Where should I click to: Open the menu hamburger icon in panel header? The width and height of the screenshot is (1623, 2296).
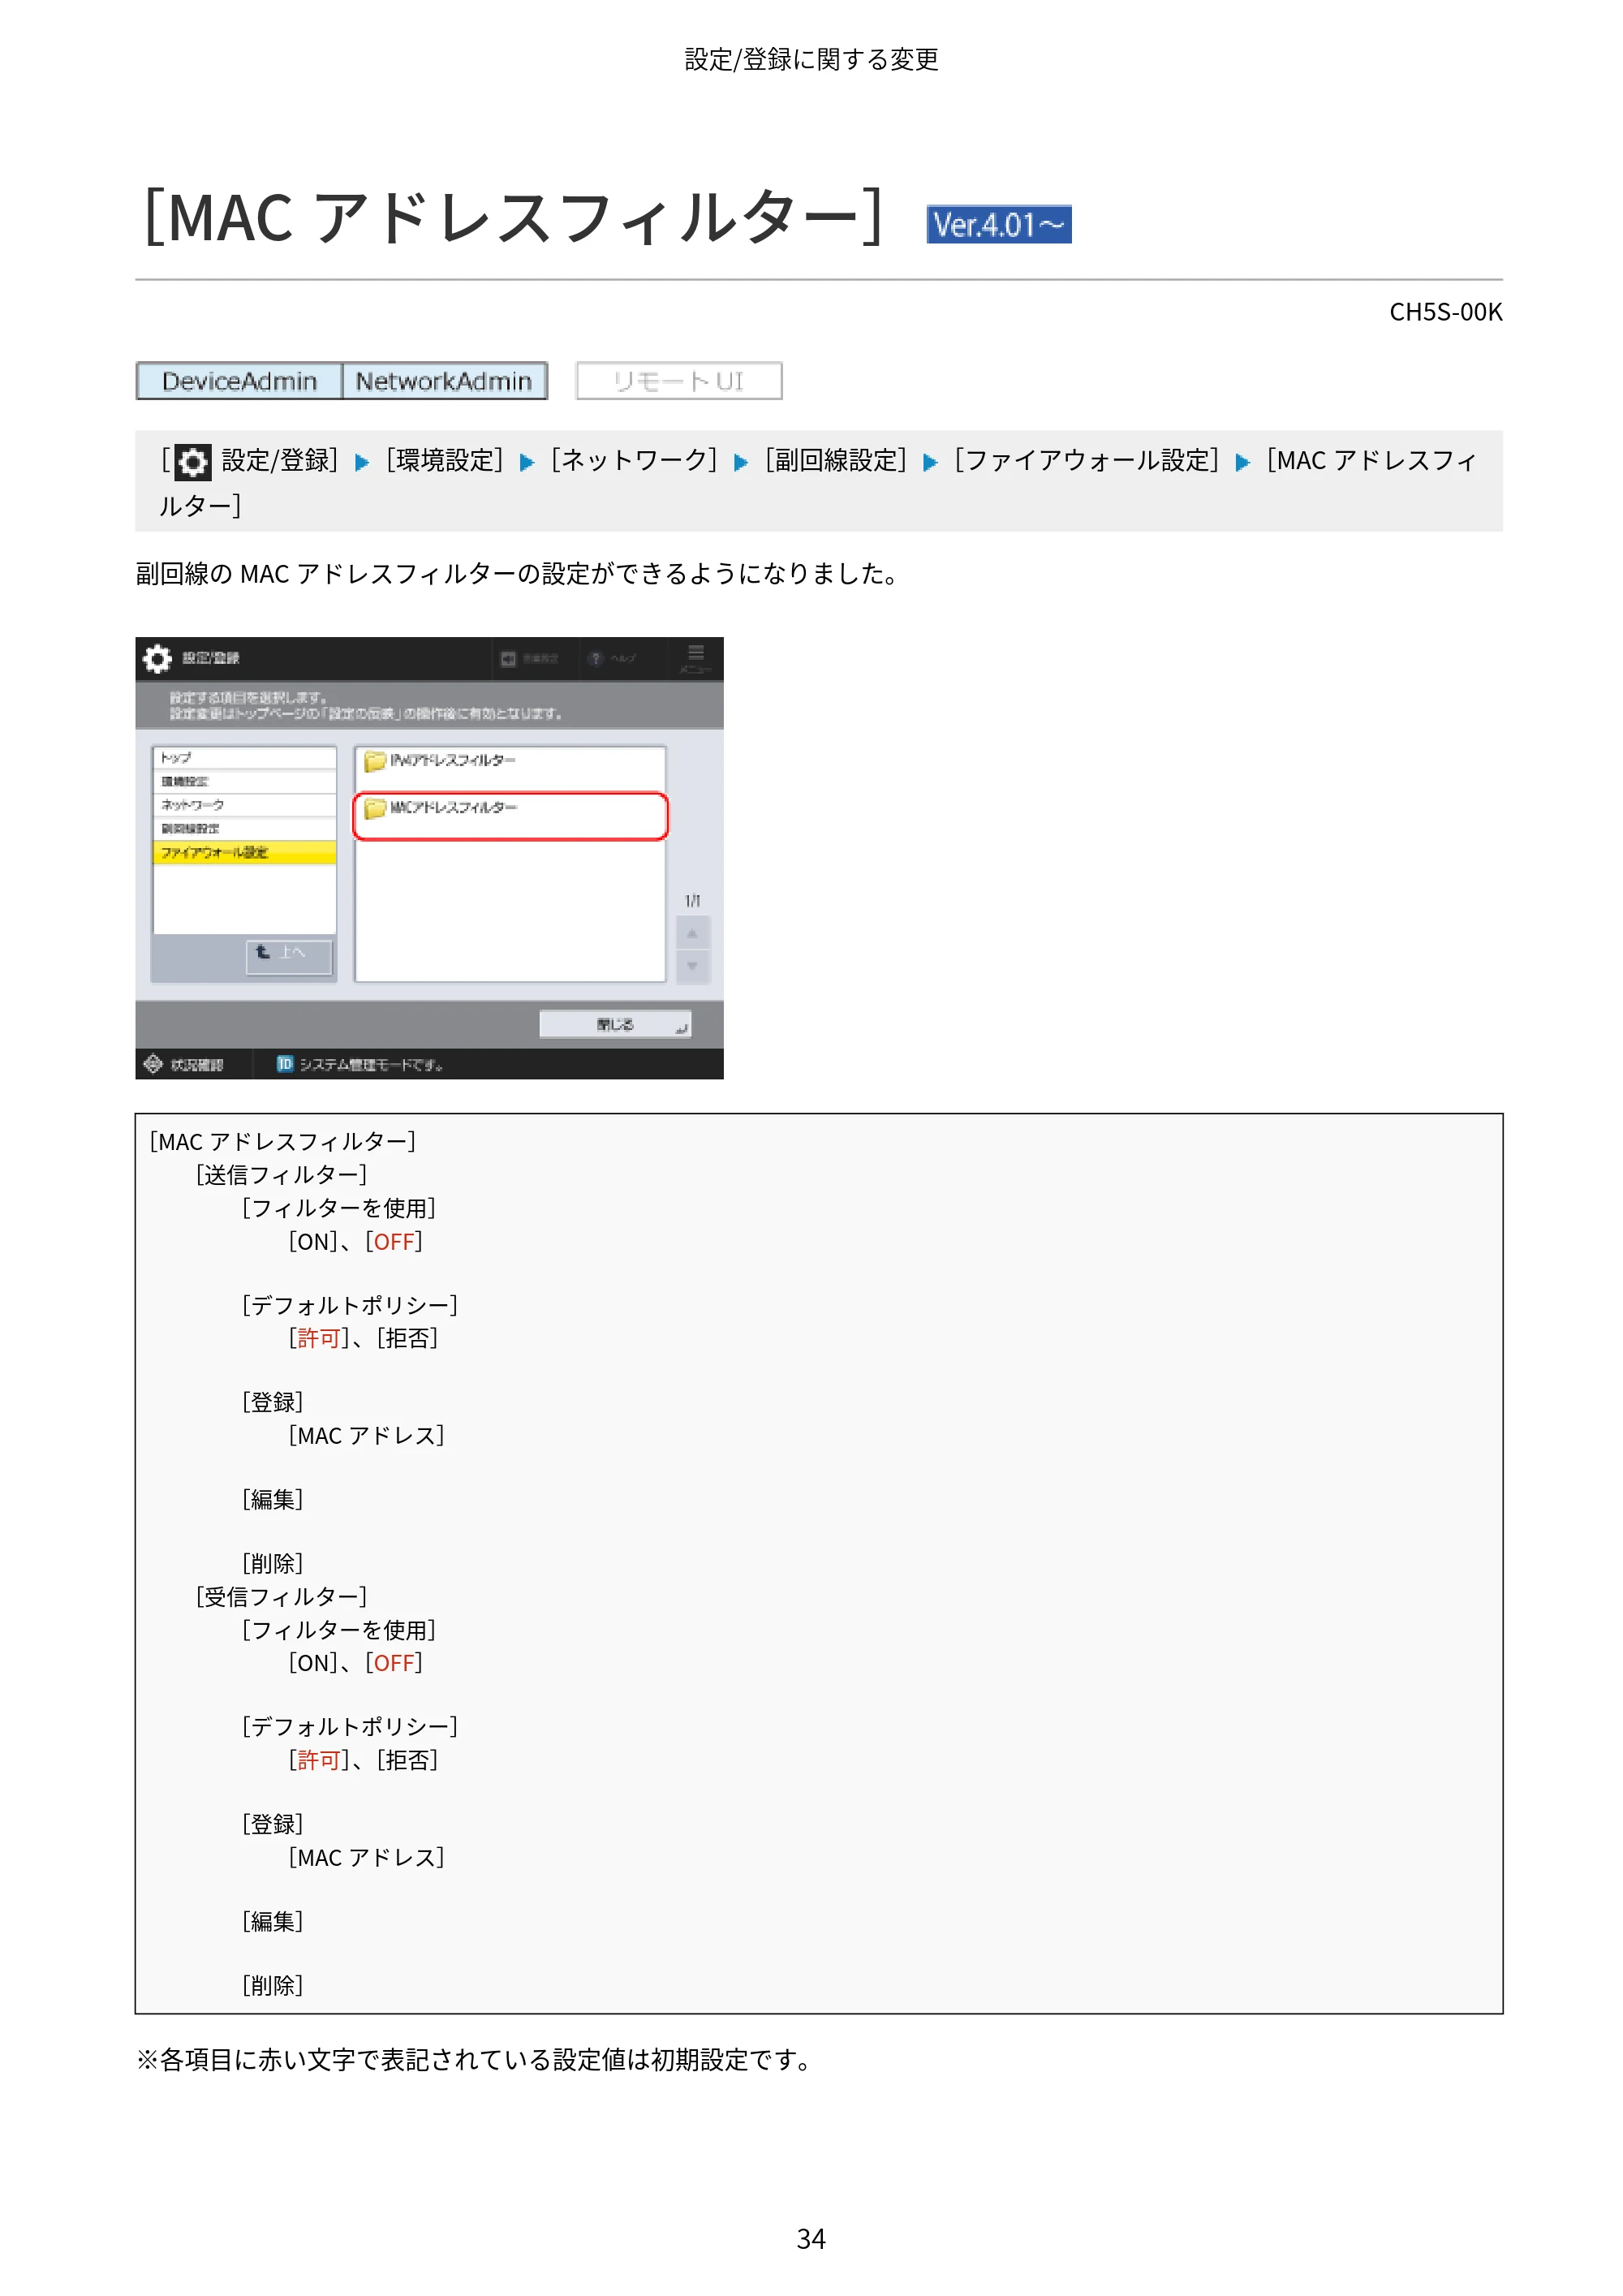pyautogui.click(x=696, y=653)
